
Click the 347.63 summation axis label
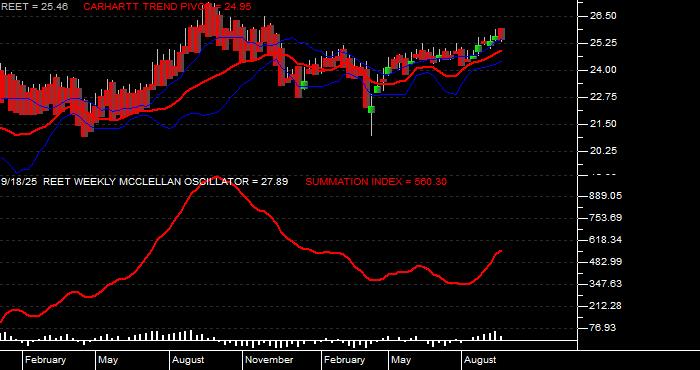606,284
